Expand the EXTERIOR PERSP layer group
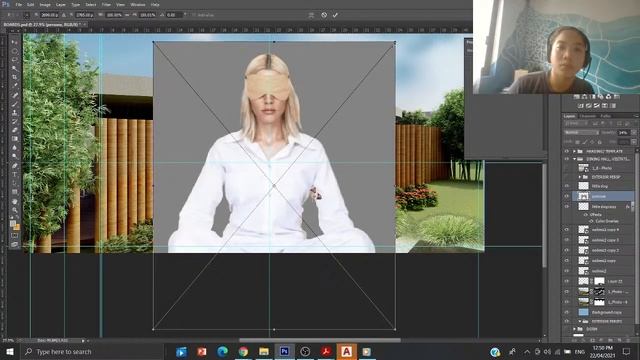The width and height of the screenshot is (640, 360). (580, 177)
